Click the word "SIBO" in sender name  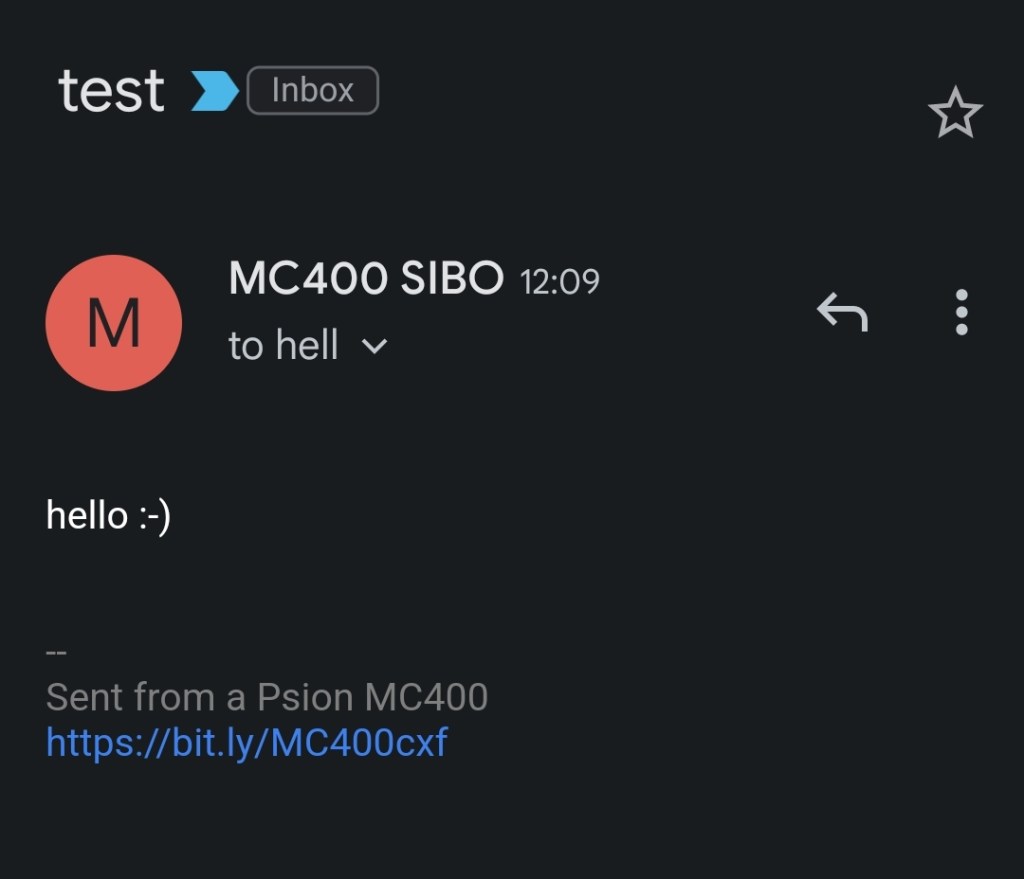click(x=452, y=280)
